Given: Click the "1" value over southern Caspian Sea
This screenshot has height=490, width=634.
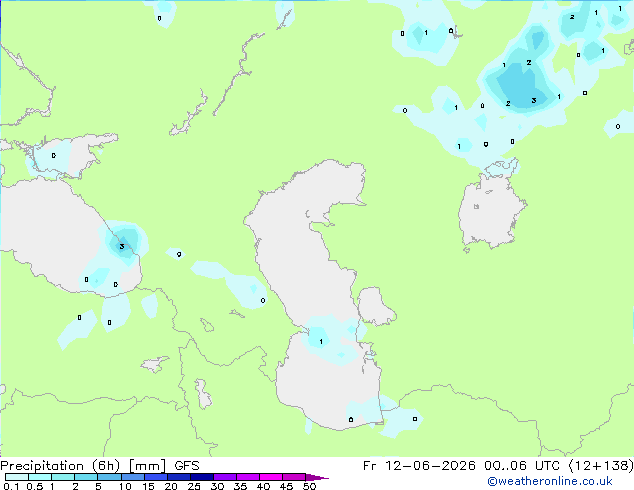Looking at the screenshot, I should click(x=321, y=342).
